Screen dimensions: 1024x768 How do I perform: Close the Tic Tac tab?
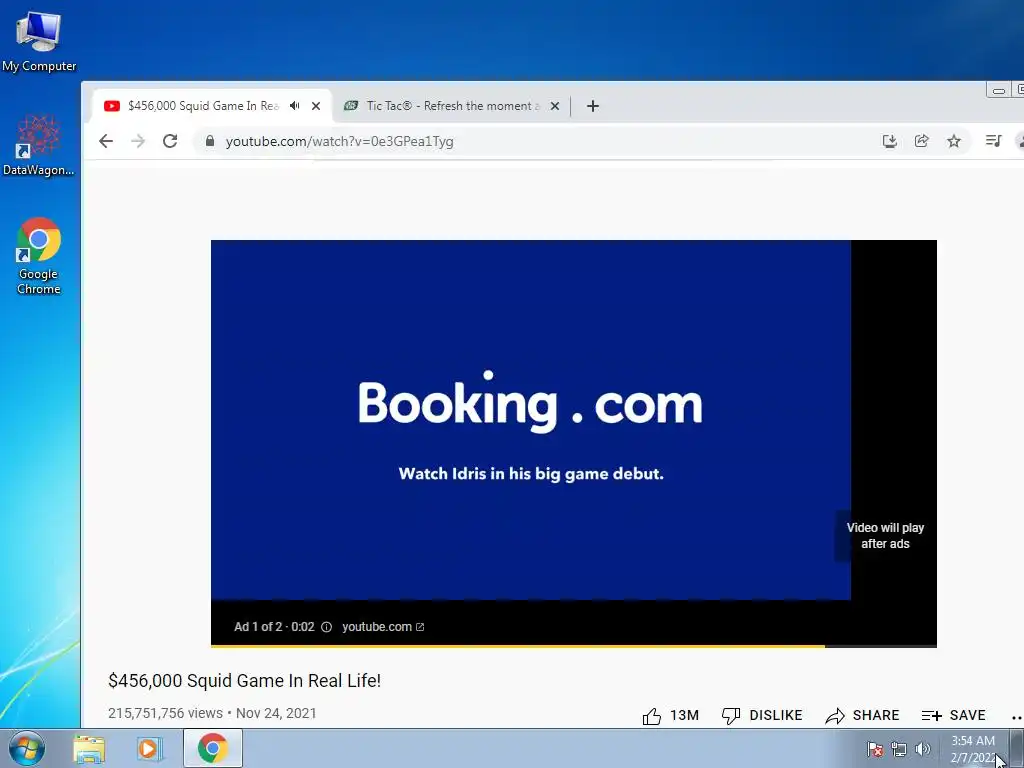click(x=554, y=106)
